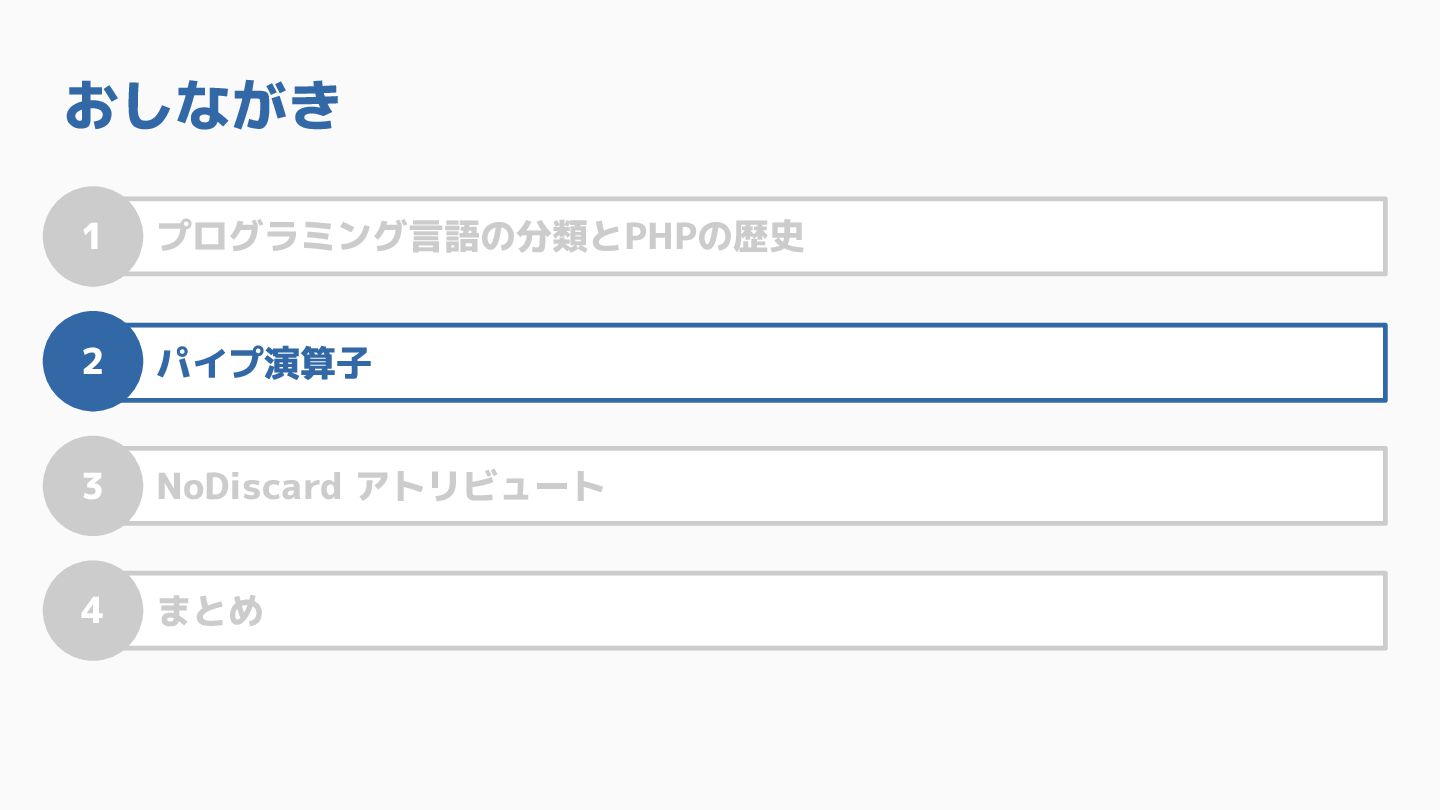Viewport: 1440px width, 810px height.
Task: Click empty area inside NoDiscard アトリビュート box
Action: 990,487
